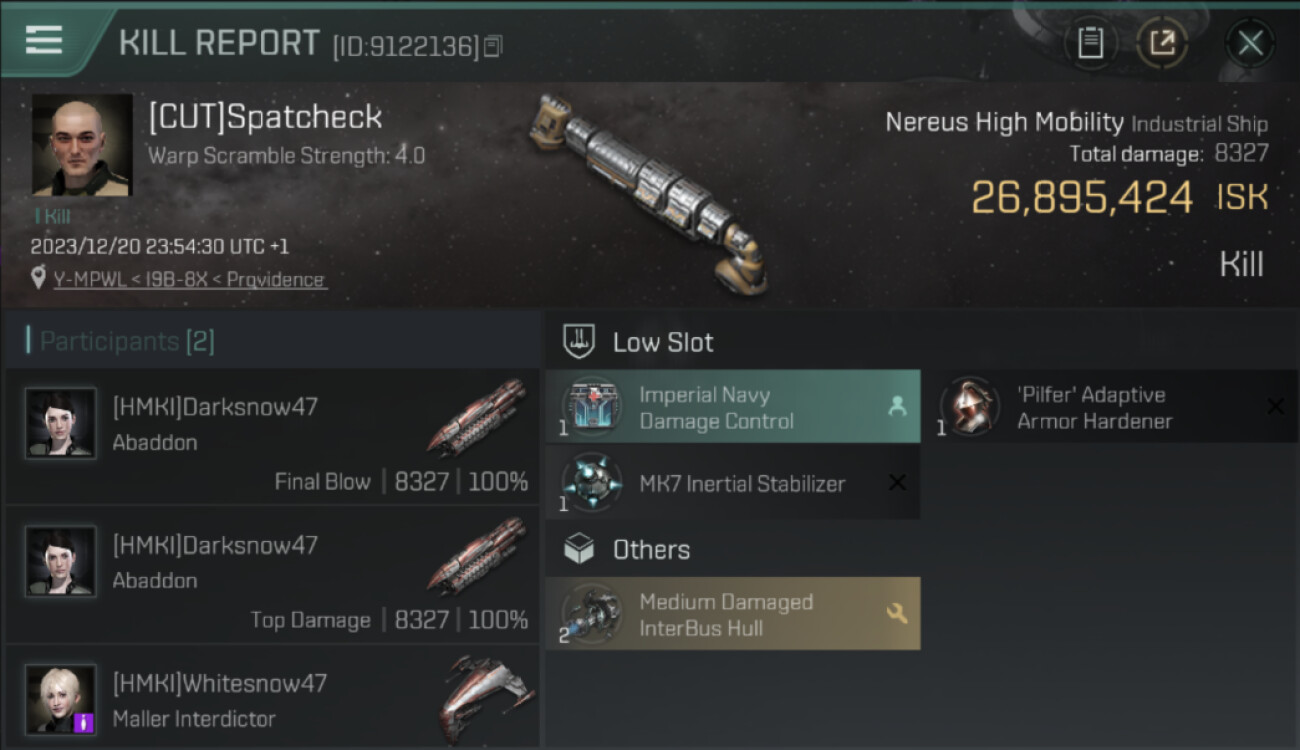1300x750 pixels.
Task: Open the Darksnow47 Final Blow participant entry
Action: click(x=273, y=437)
